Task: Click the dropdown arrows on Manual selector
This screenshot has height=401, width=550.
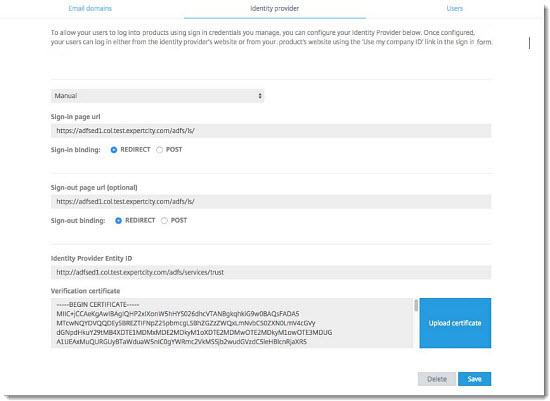Action: [260, 96]
